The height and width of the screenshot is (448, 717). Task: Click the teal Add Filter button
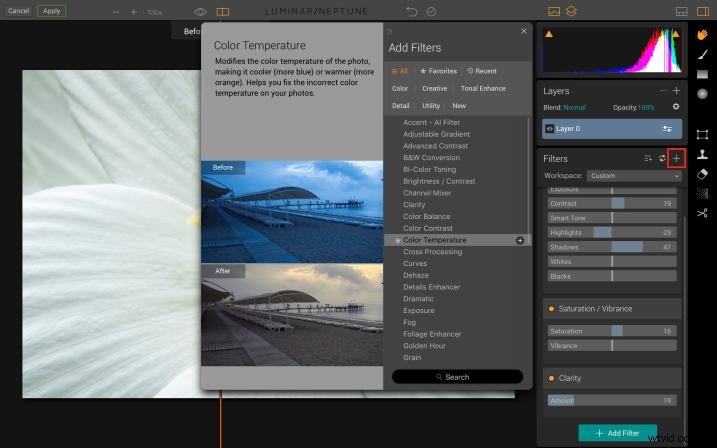[617, 433]
